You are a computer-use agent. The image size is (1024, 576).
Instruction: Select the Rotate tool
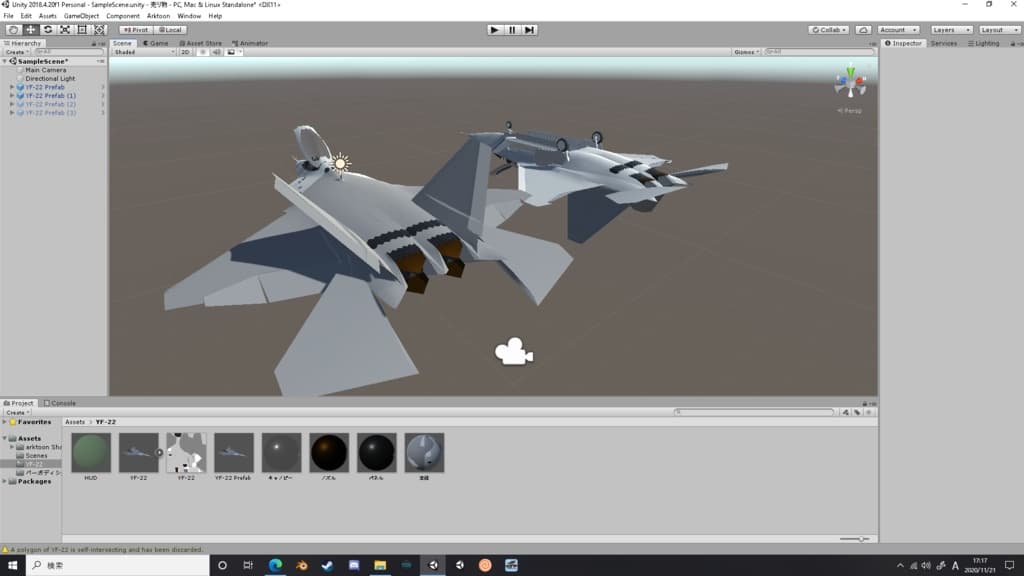pos(47,30)
